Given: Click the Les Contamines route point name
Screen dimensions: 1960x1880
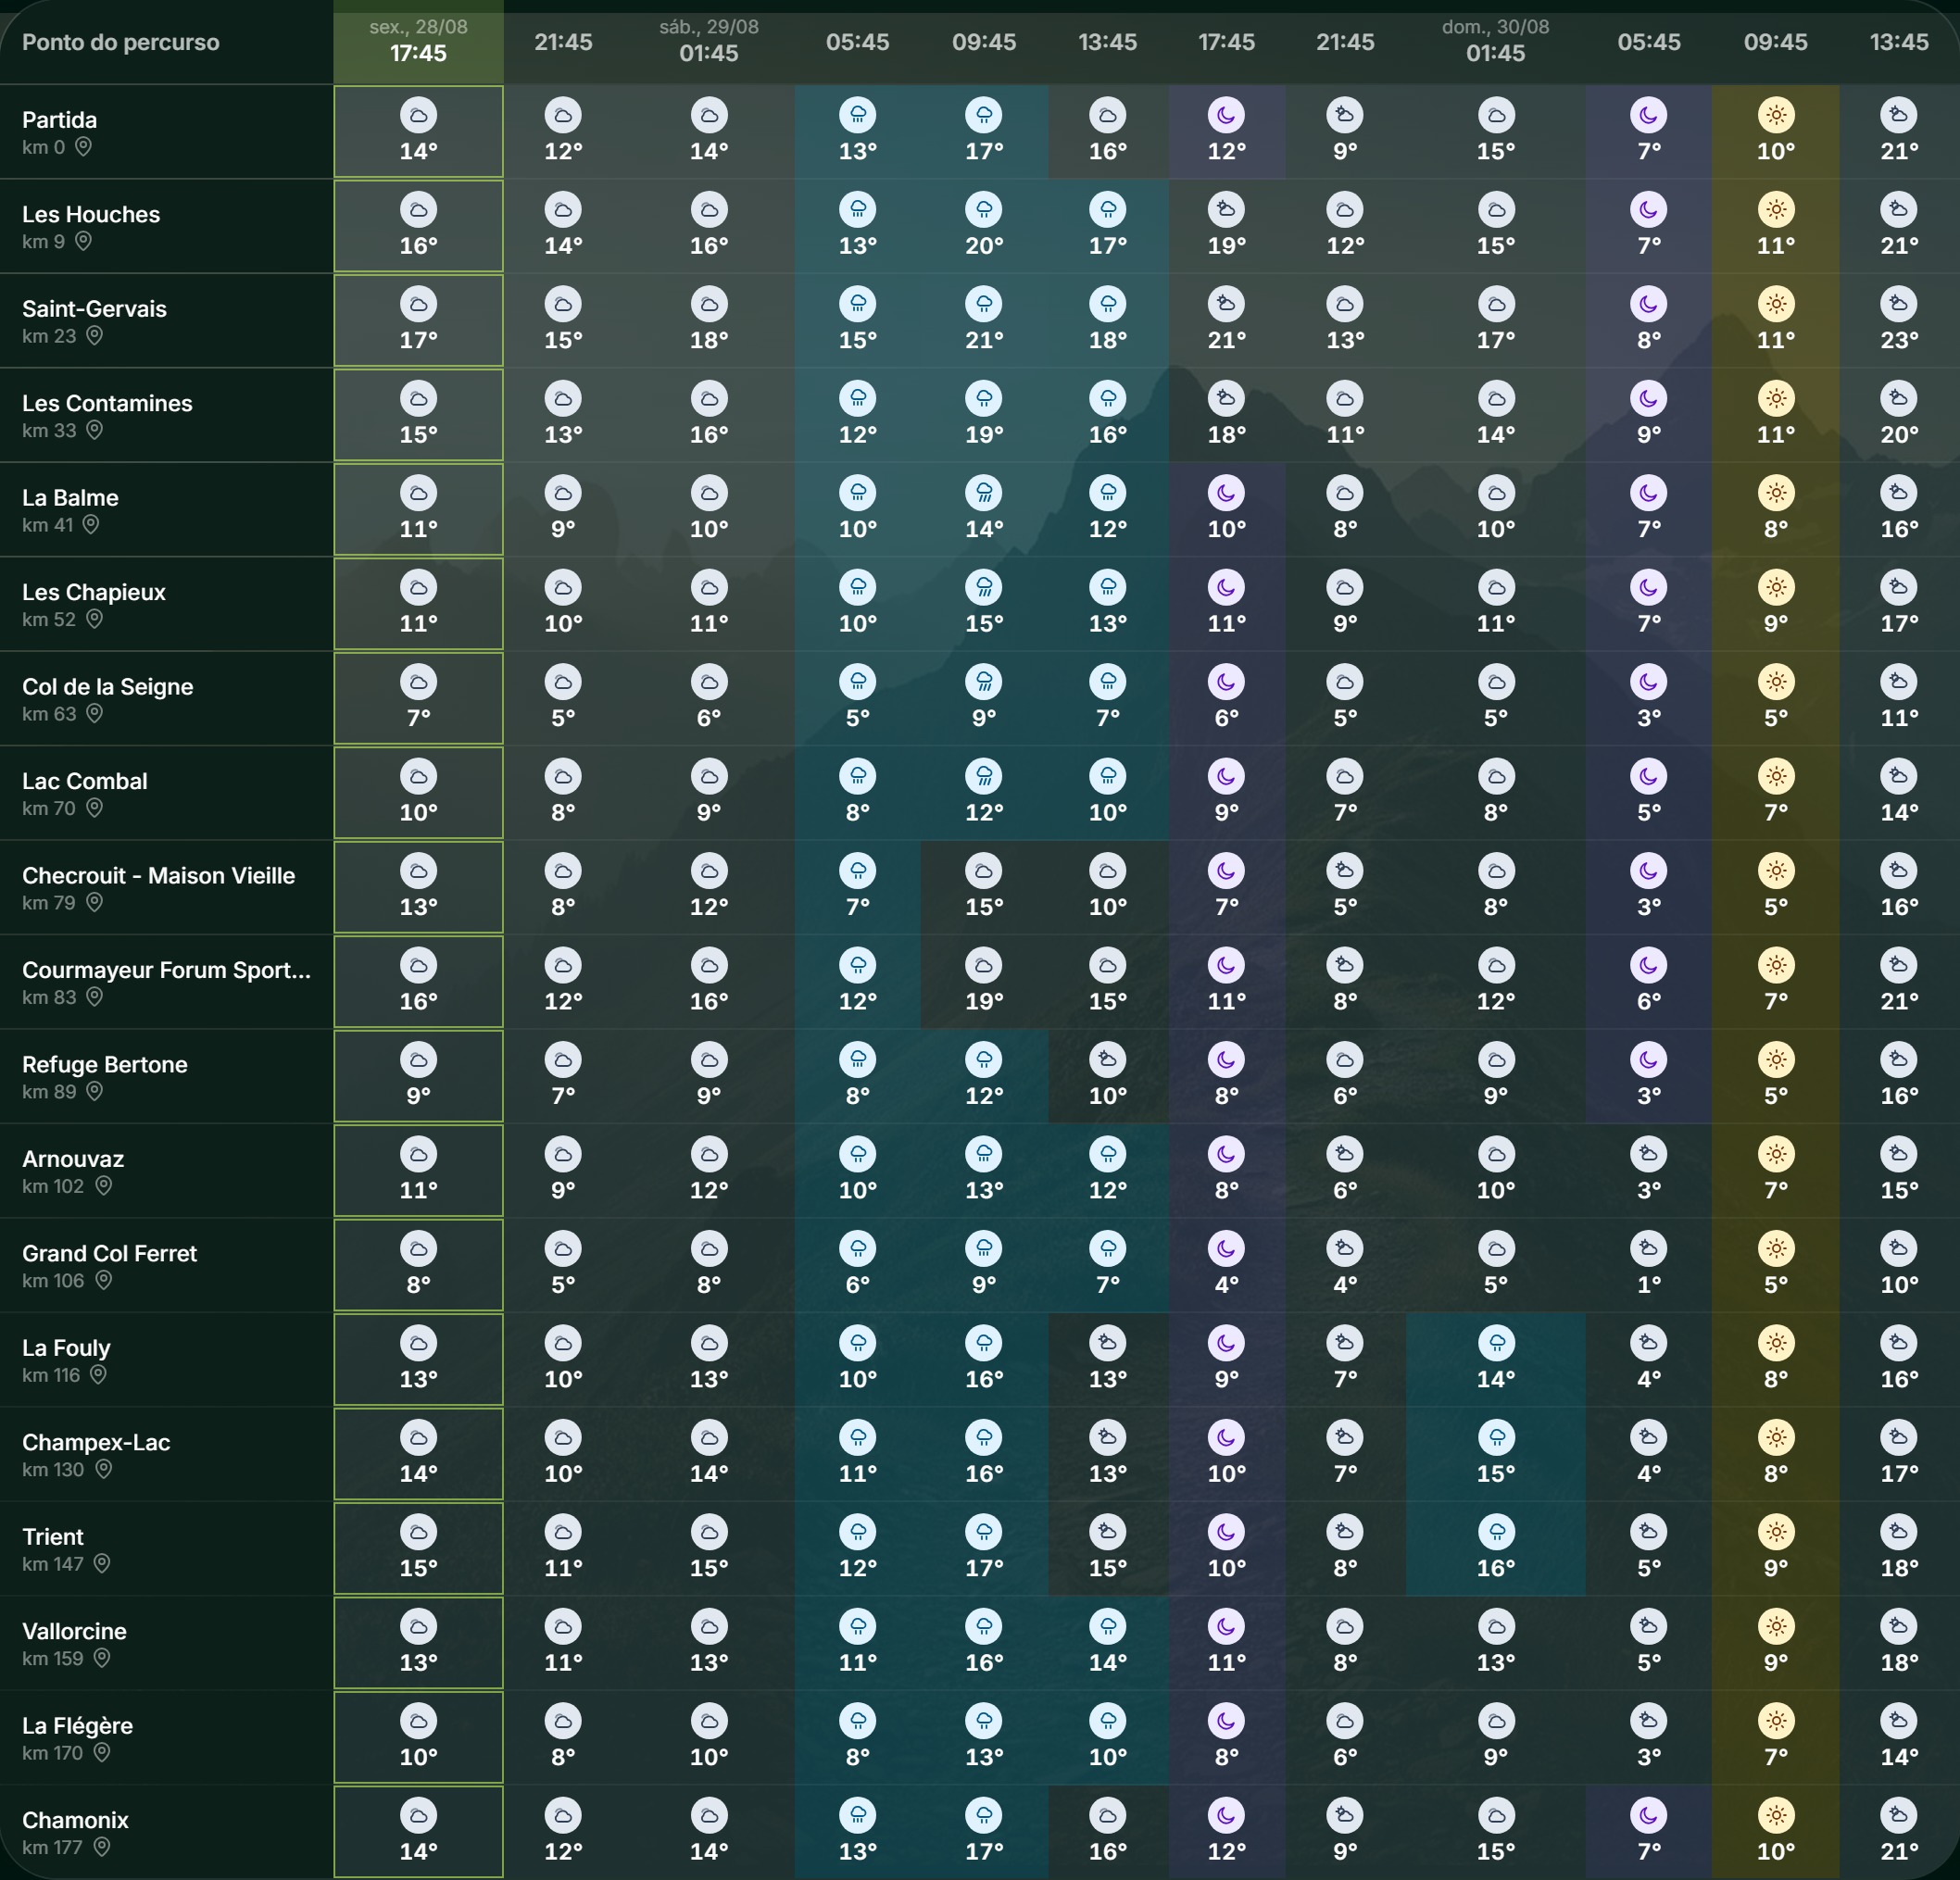Looking at the screenshot, I should tap(107, 403).
